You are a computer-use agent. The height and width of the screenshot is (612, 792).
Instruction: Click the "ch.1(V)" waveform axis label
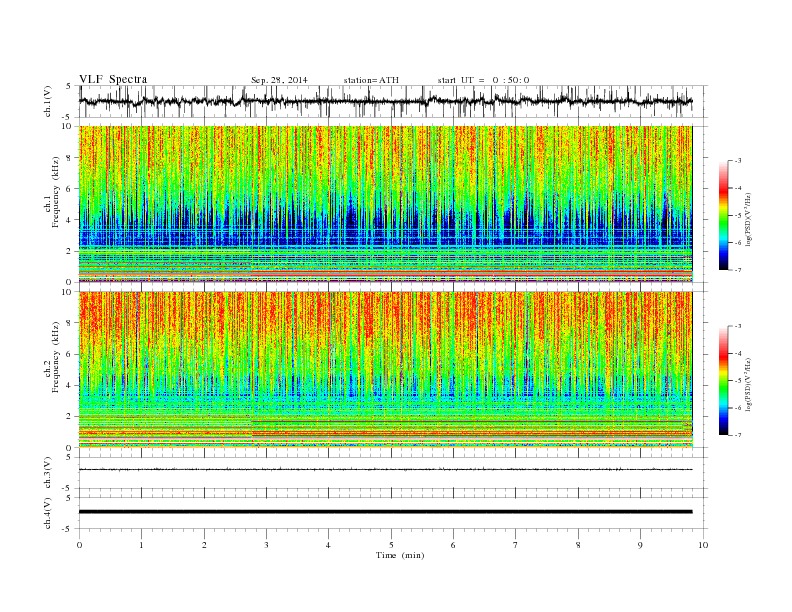click(48, 101)
